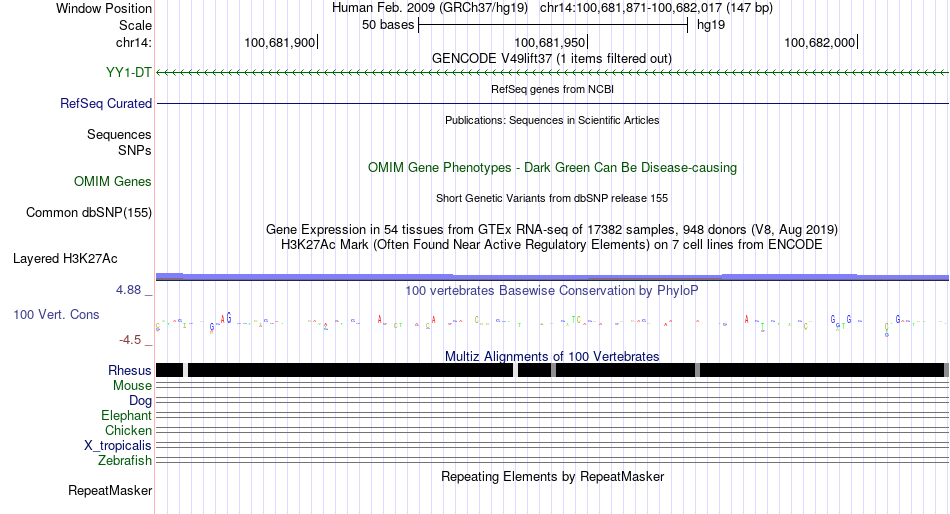Select the Mouse alignment label
950x514 pixels.
point(132,386)
